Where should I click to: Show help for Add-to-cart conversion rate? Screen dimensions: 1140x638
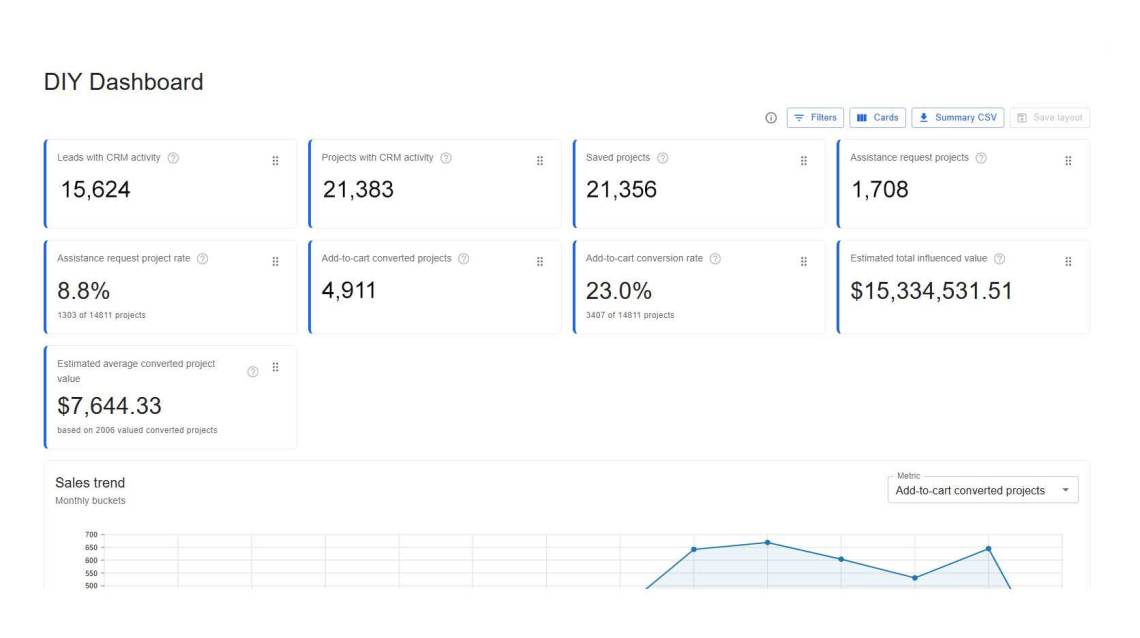[715, 259]
